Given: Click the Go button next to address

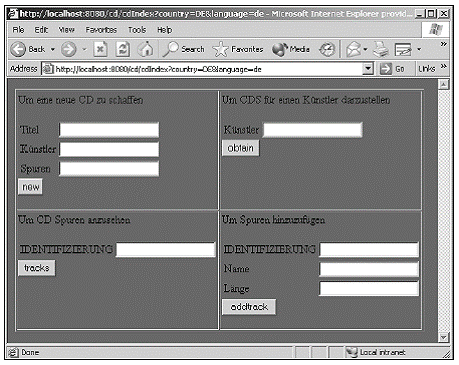Looking at the screenshot, I should coord(392,69).
